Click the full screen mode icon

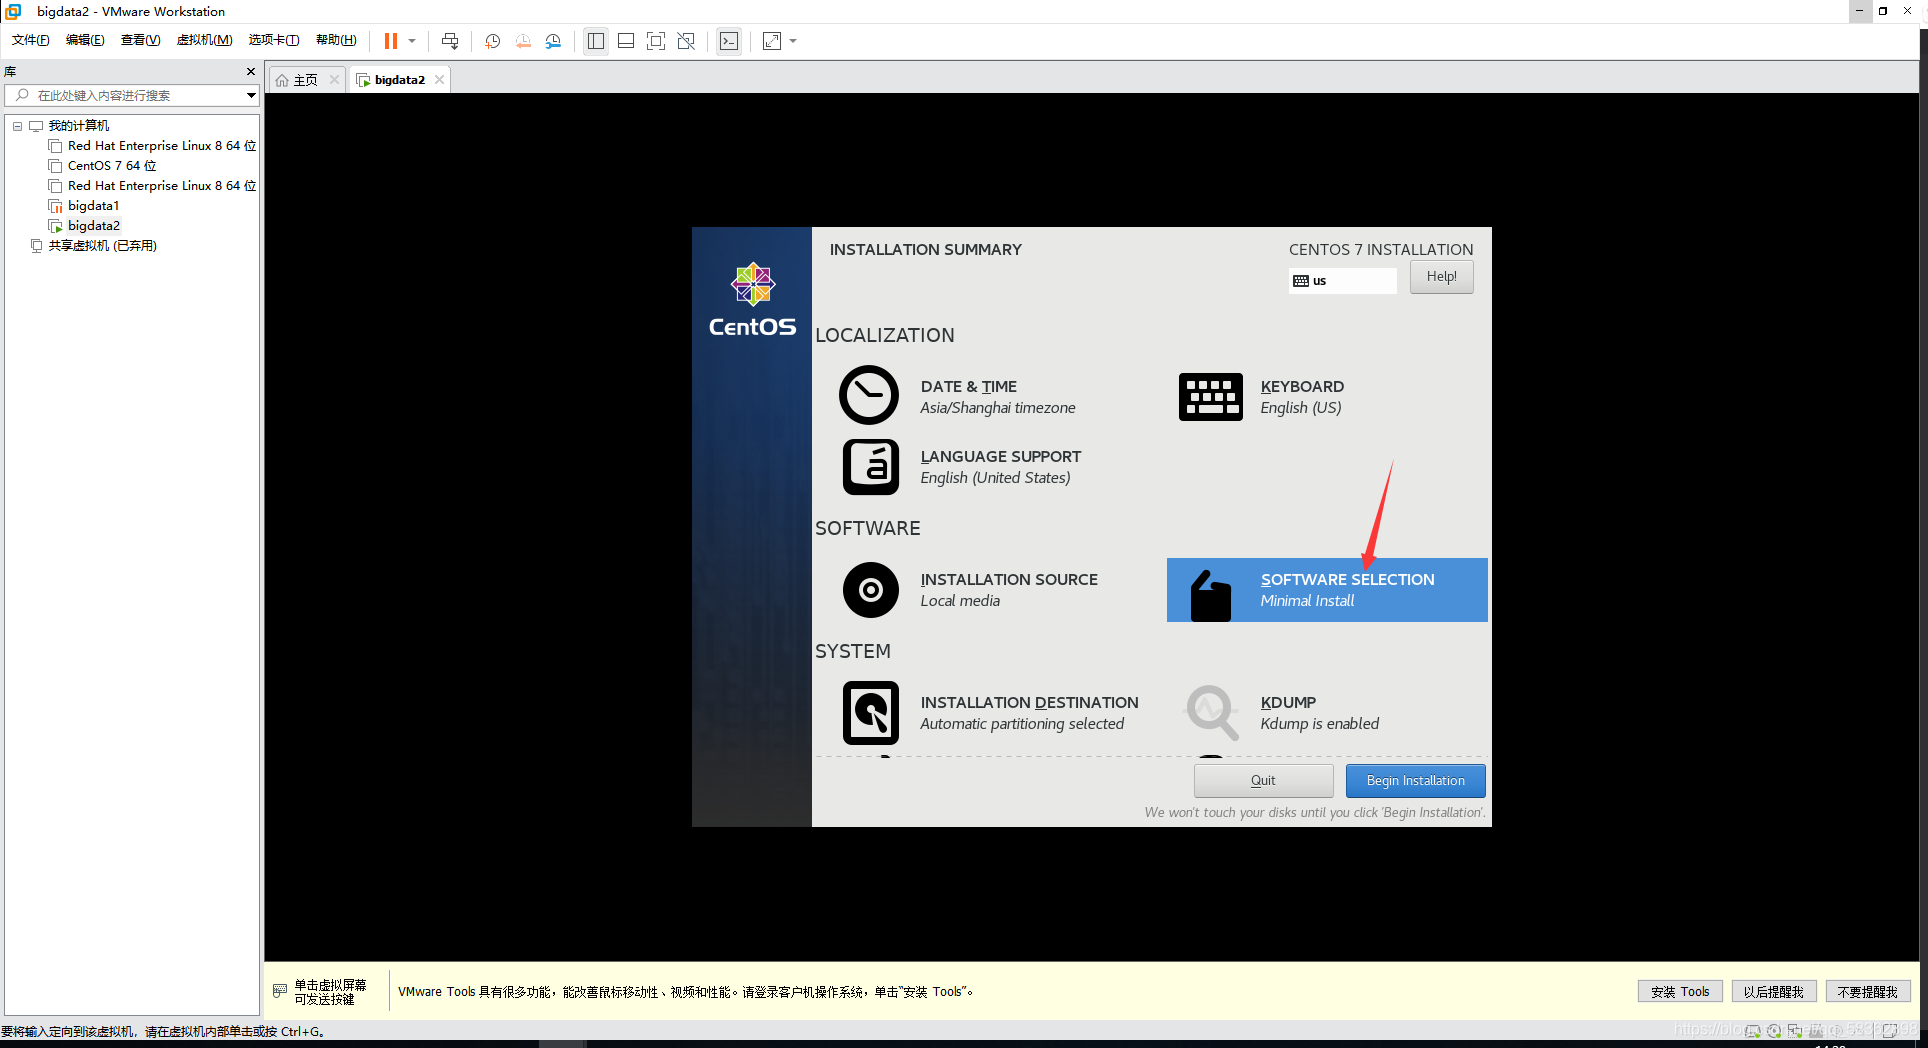656,41
